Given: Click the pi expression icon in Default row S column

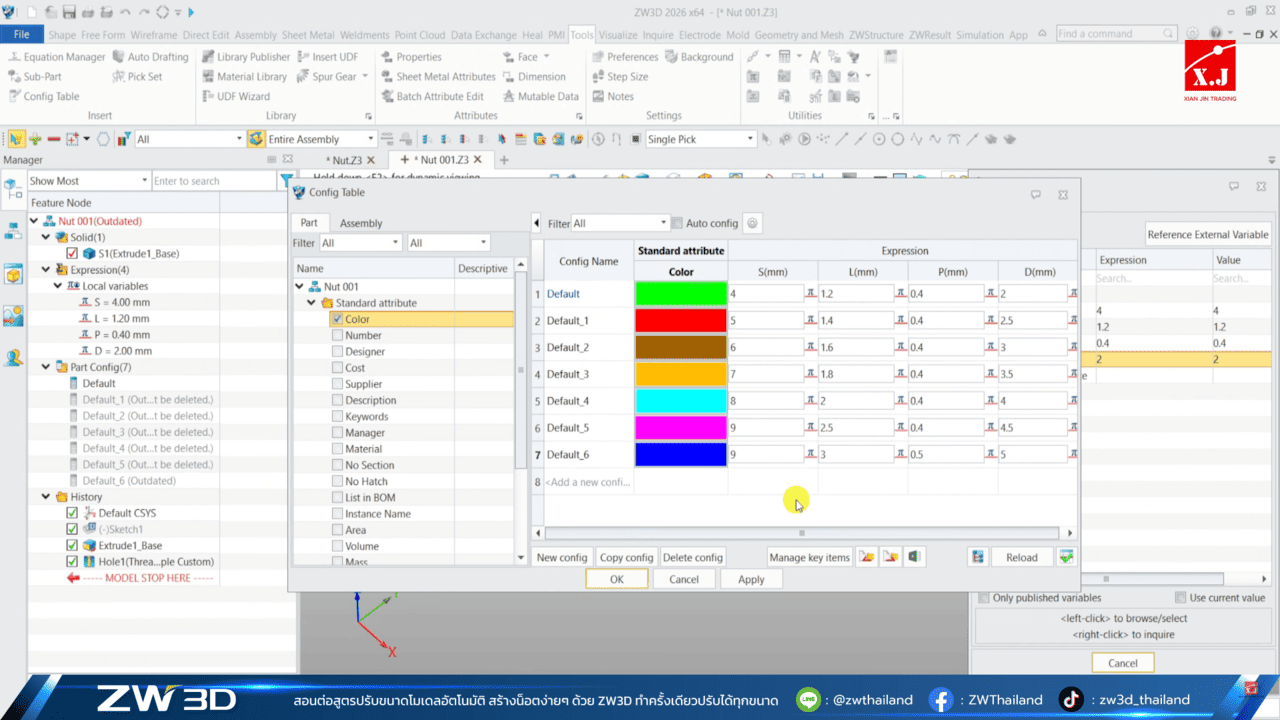Looking at the screenshot, I should 811,294.
